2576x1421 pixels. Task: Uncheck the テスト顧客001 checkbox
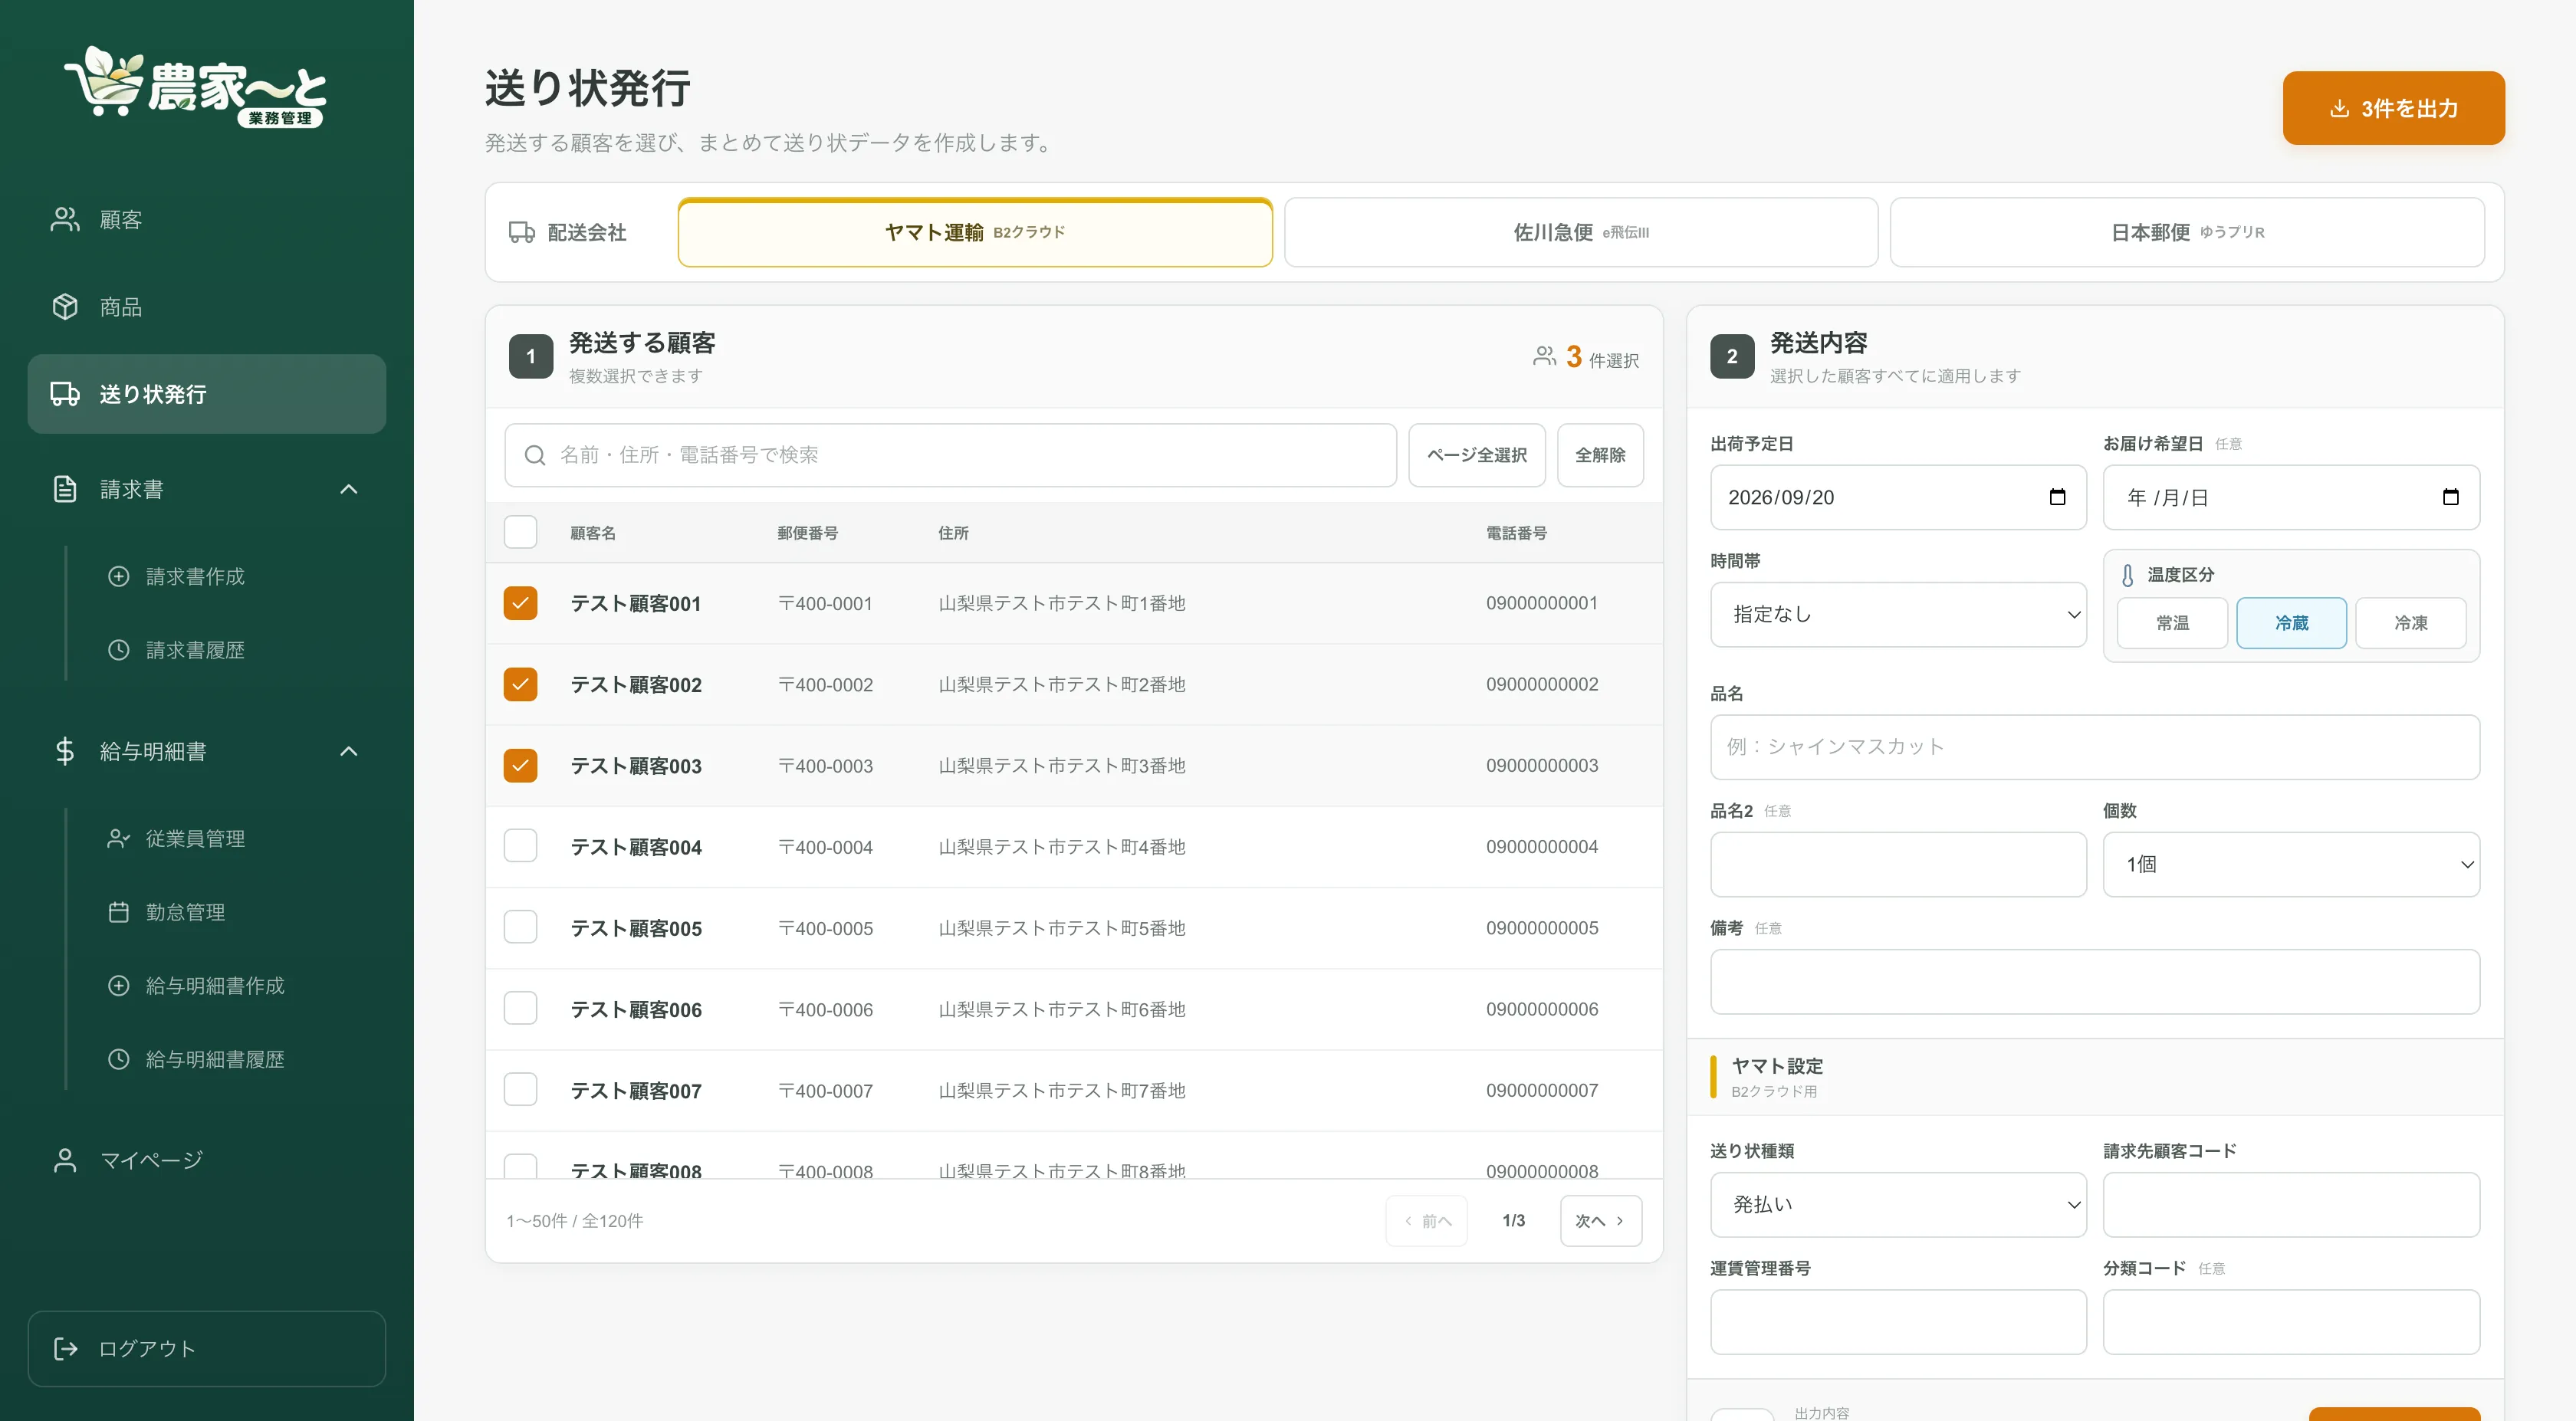(520, 603)
